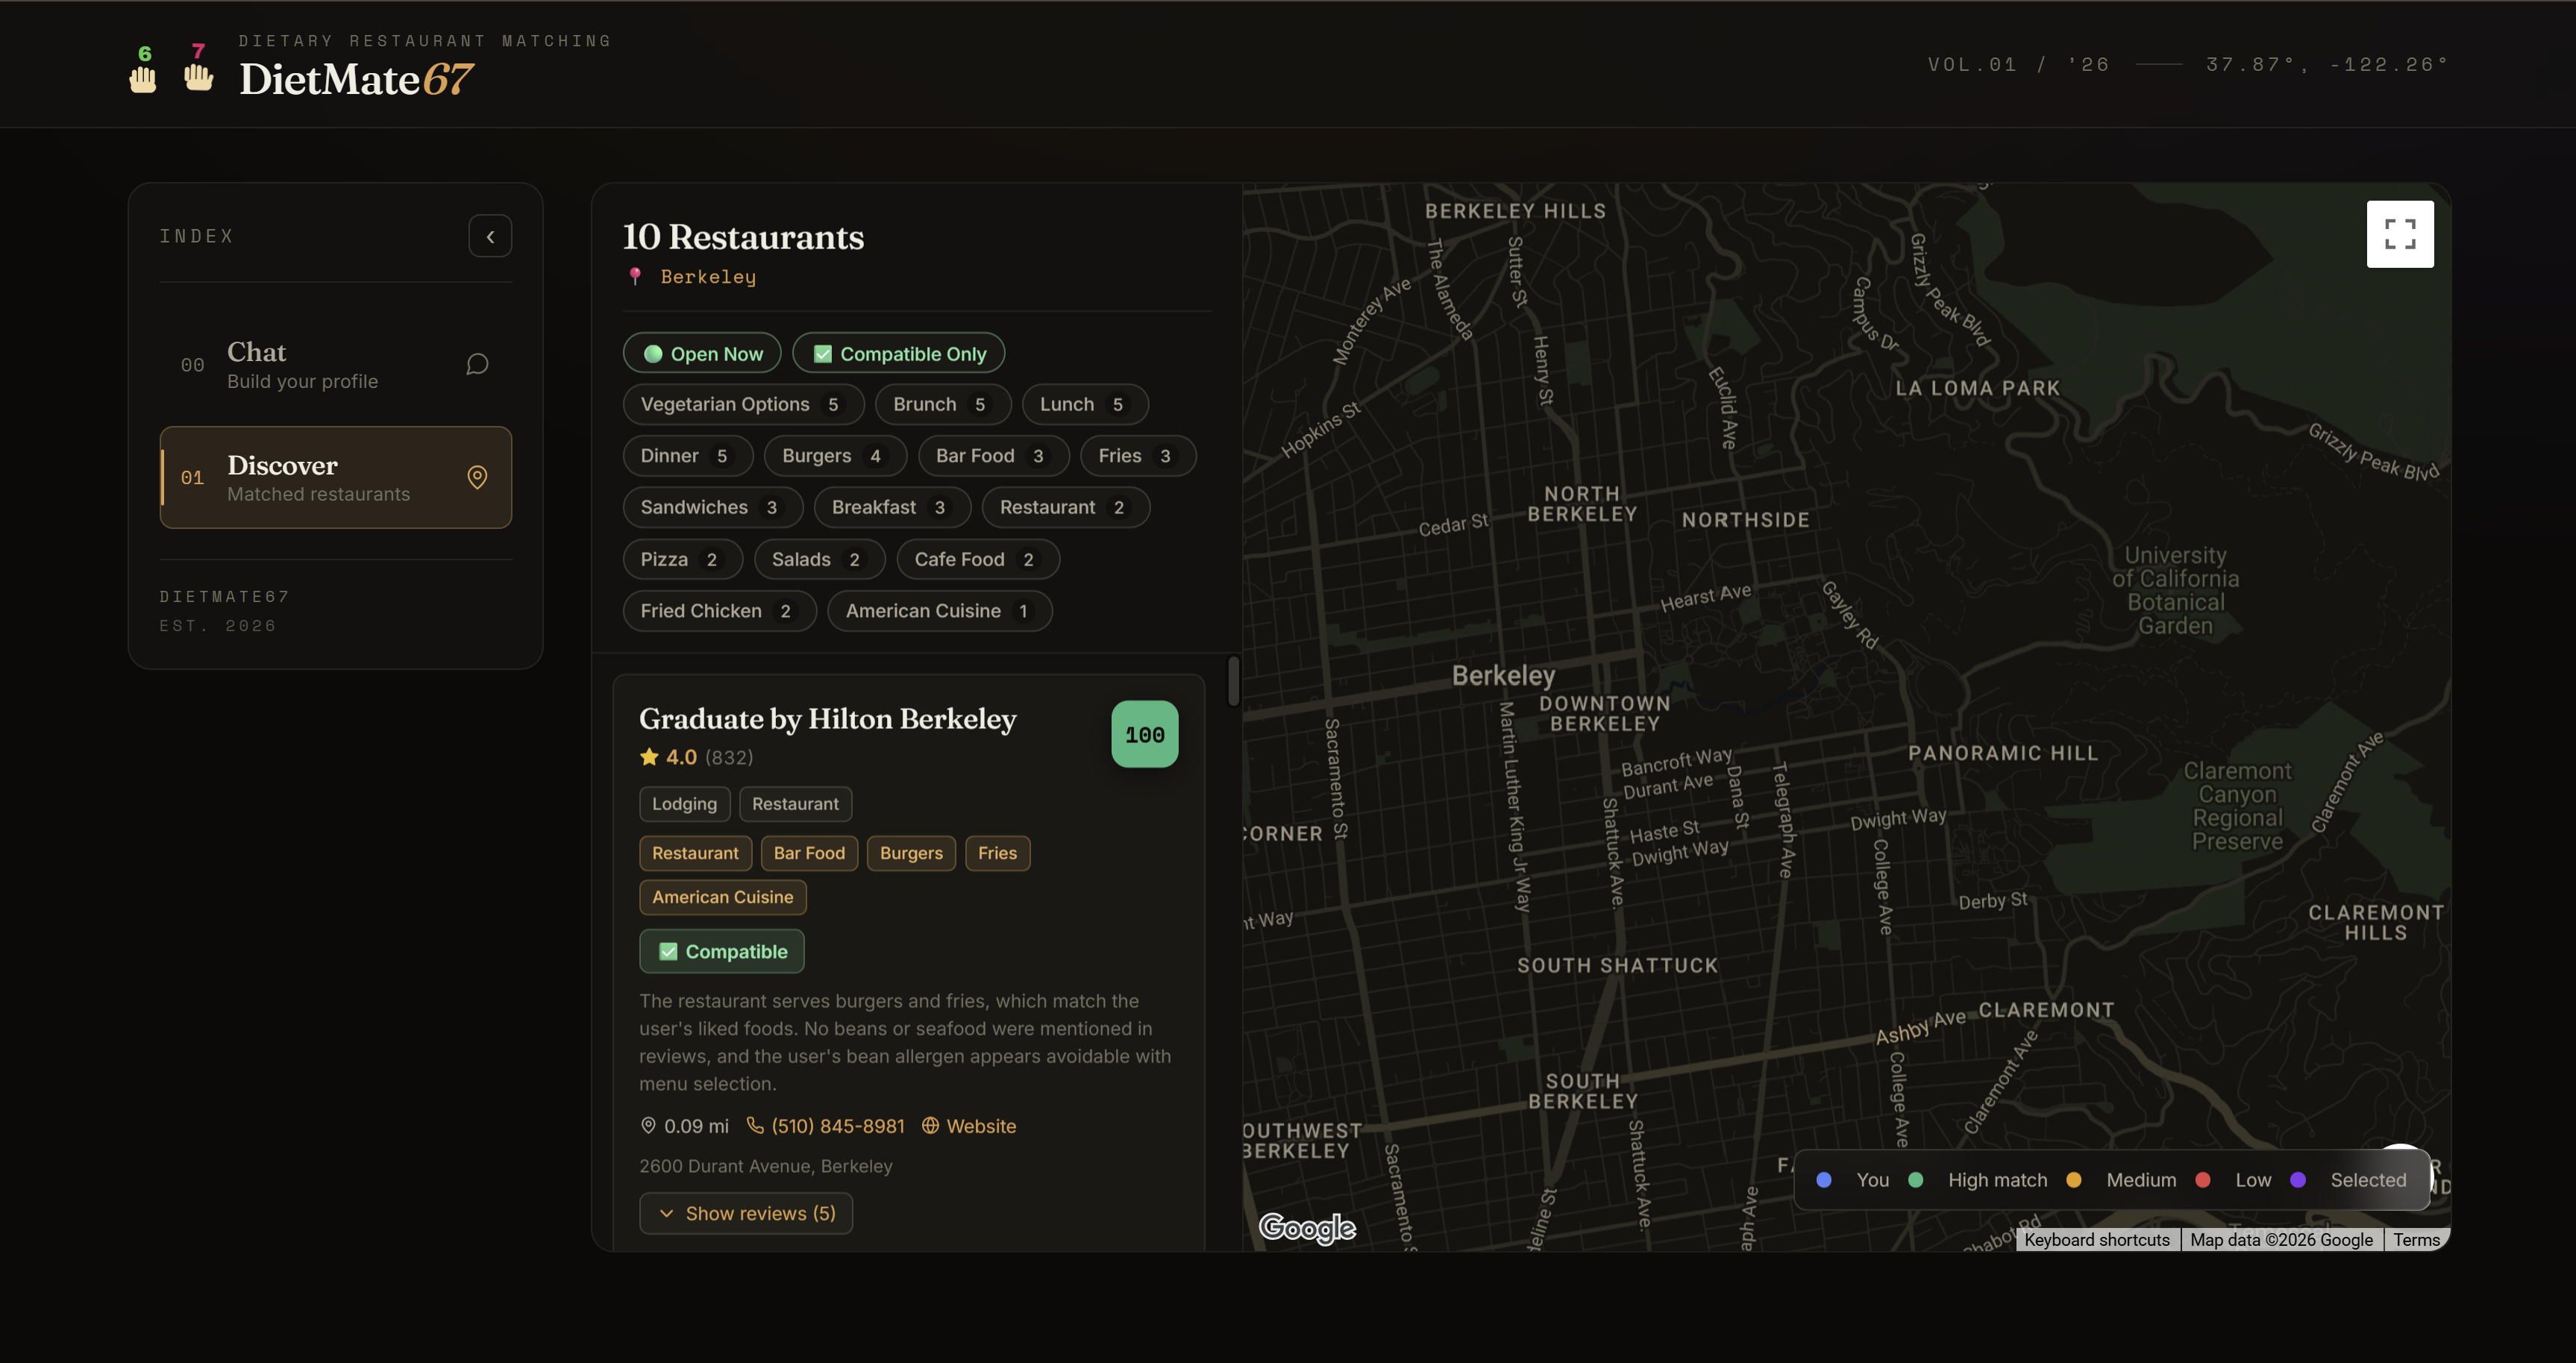Image resolution: width=2576 pixels, height=1363 pixels.
Task: Filter by Fries 3 tag
Action: click(x=1138, y=456)
